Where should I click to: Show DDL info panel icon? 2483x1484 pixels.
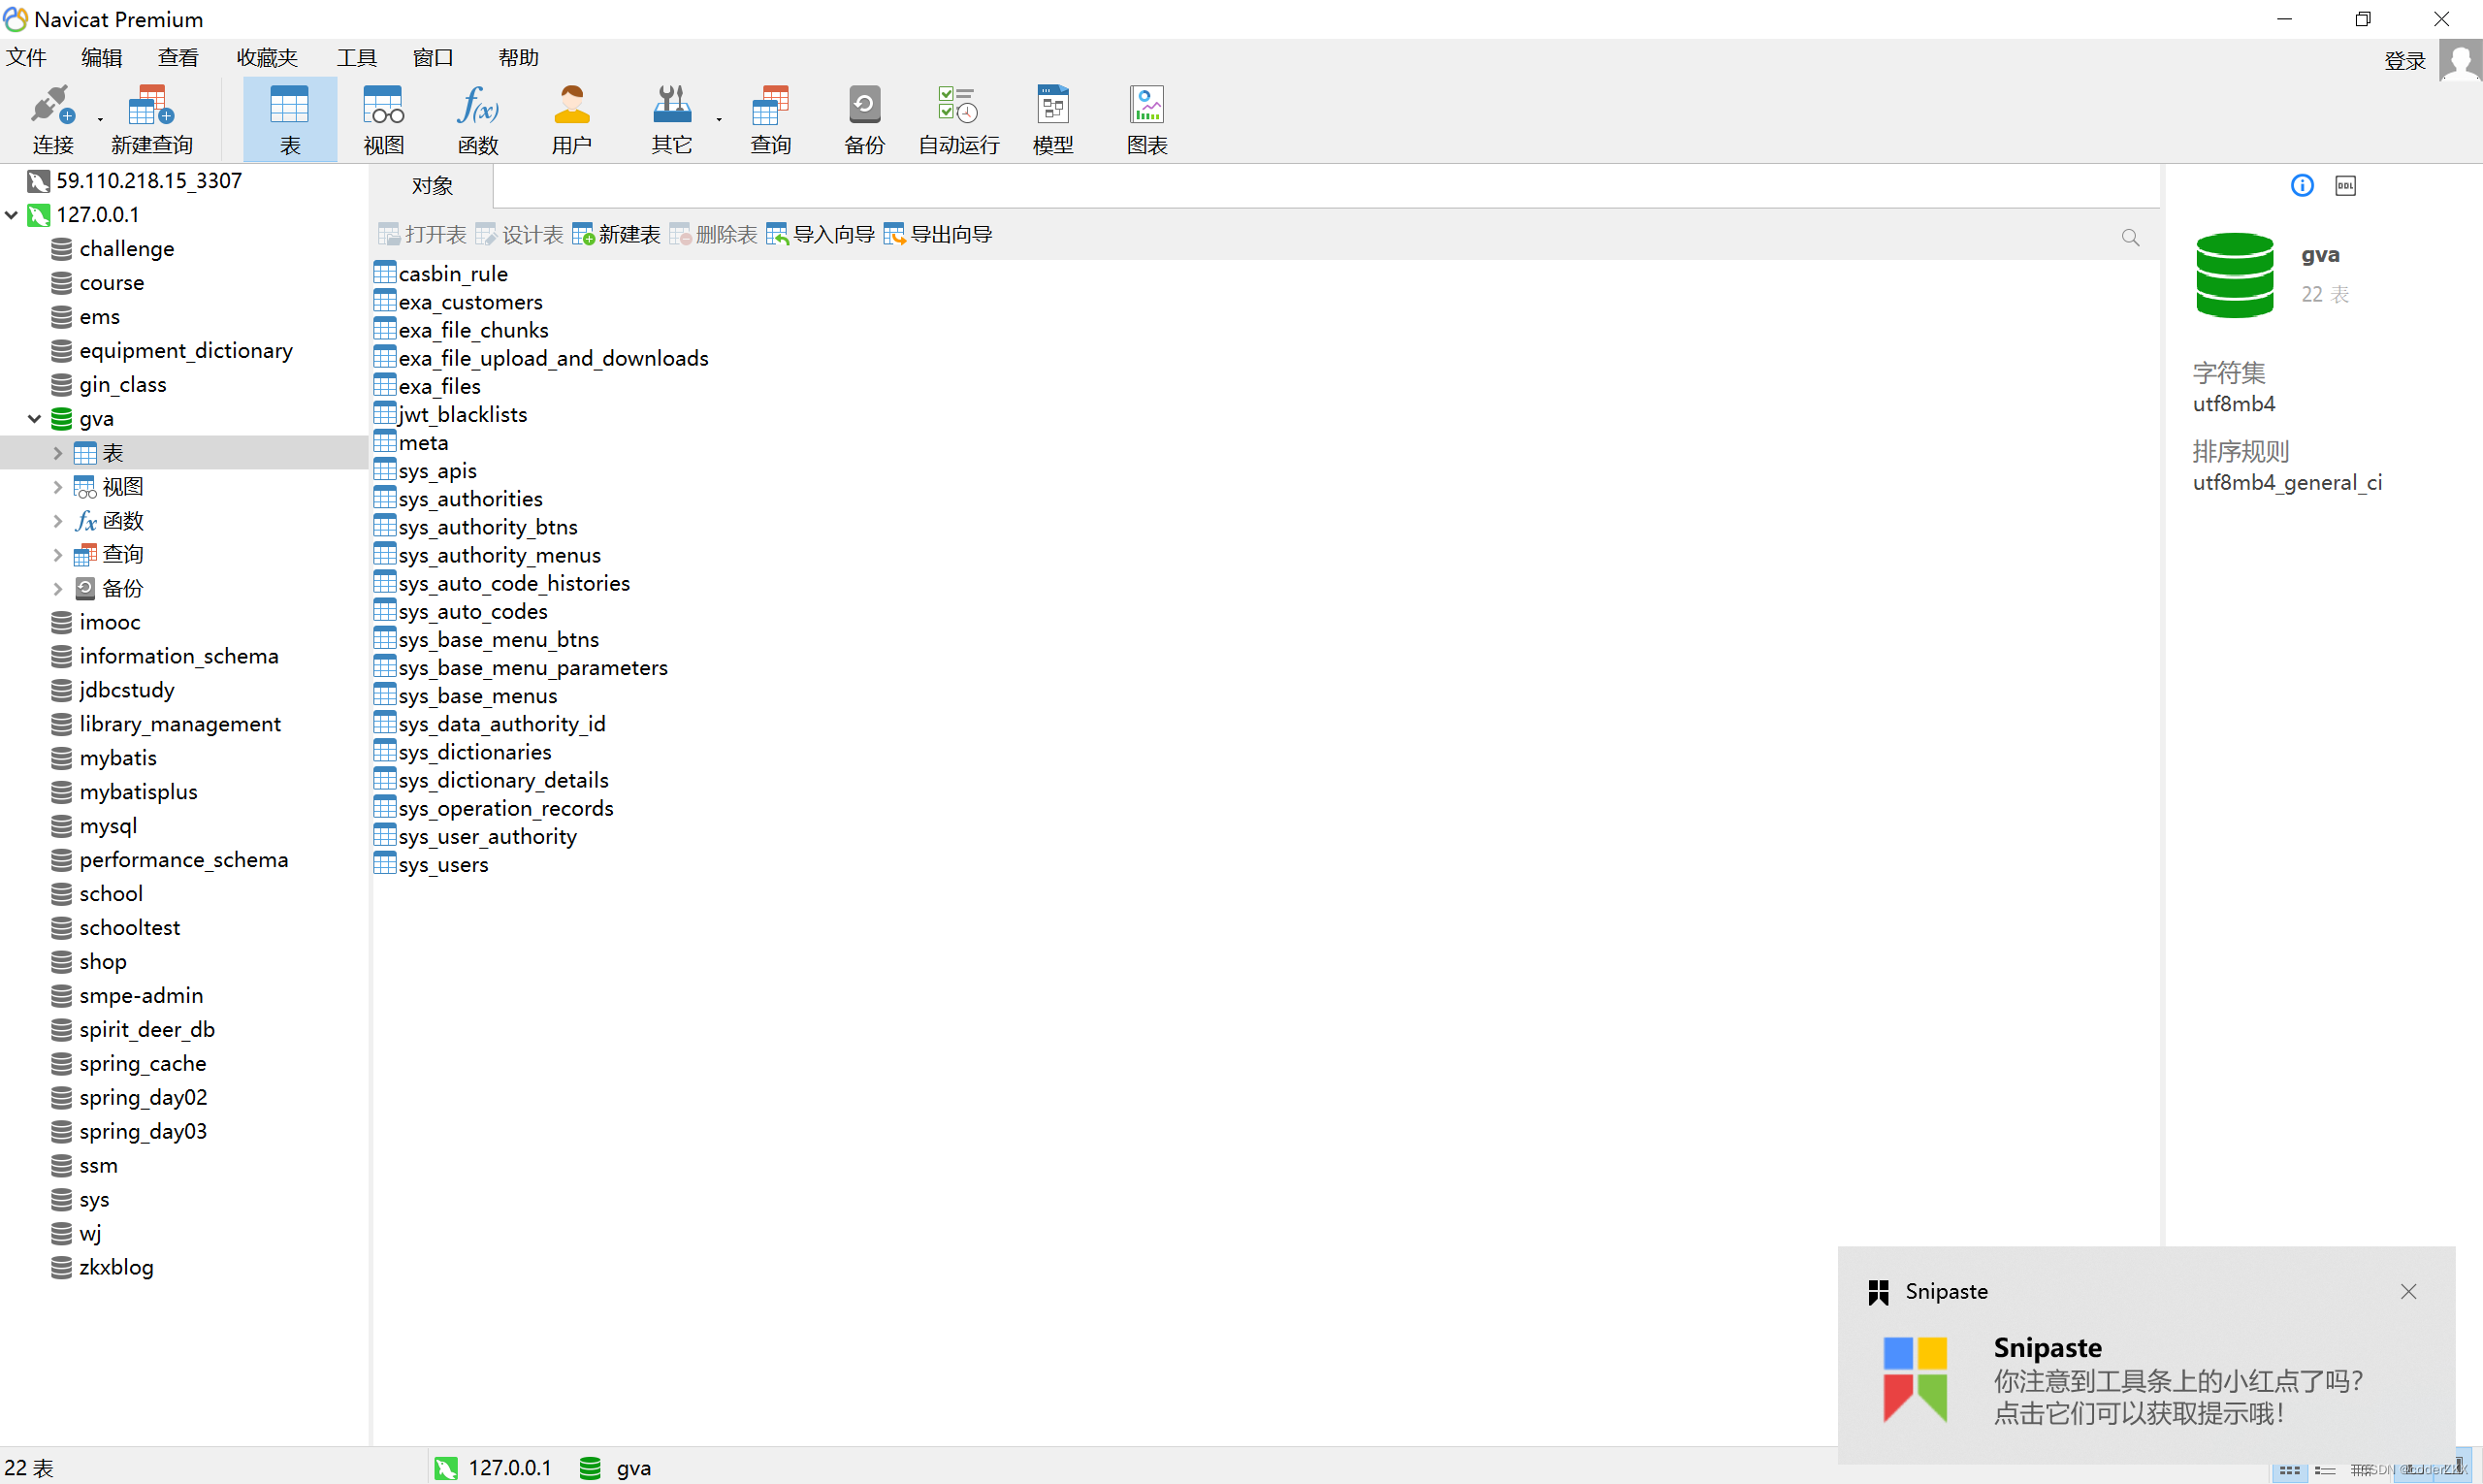[2345, 186]
